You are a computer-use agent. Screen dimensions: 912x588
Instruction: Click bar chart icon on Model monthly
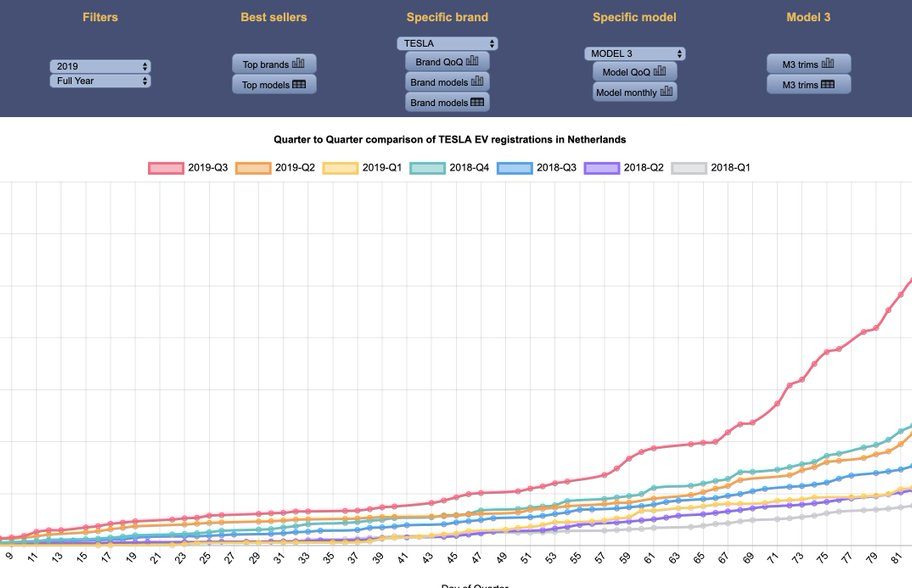click(667, 91)
